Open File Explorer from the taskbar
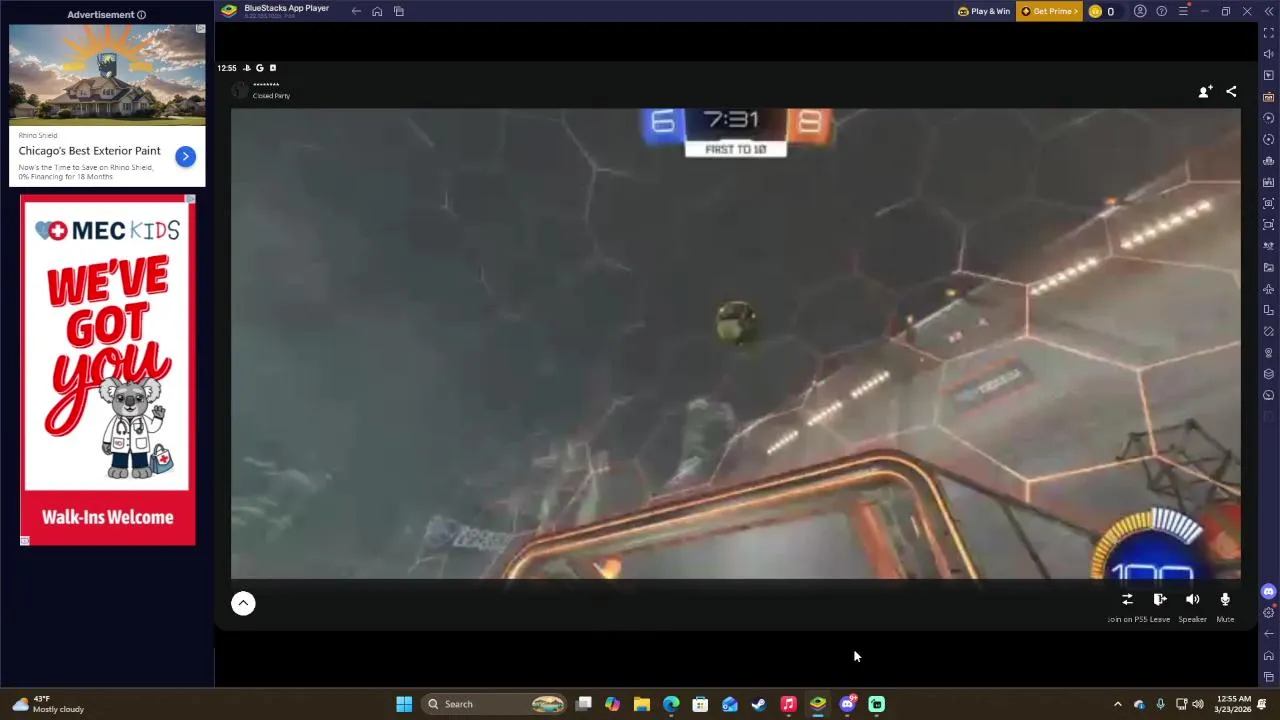 pos(642,704)
